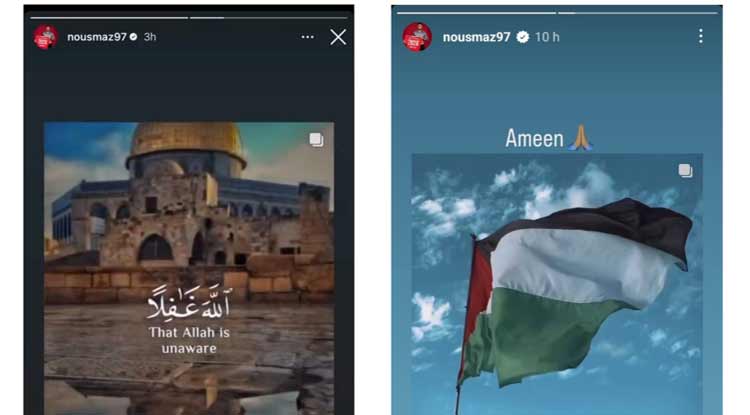The image size is (750, 415).
Task: Jump to first progress segment of right story
Action: coord(476,13)
